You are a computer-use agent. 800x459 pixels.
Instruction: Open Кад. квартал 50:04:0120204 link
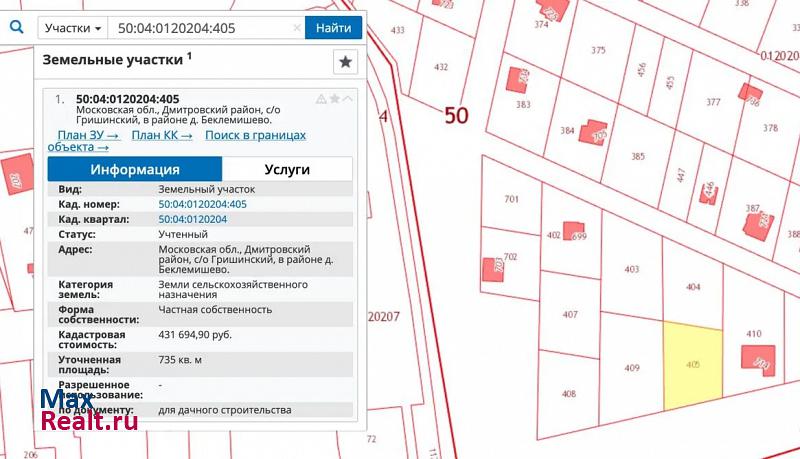click(x=192, y=219)
